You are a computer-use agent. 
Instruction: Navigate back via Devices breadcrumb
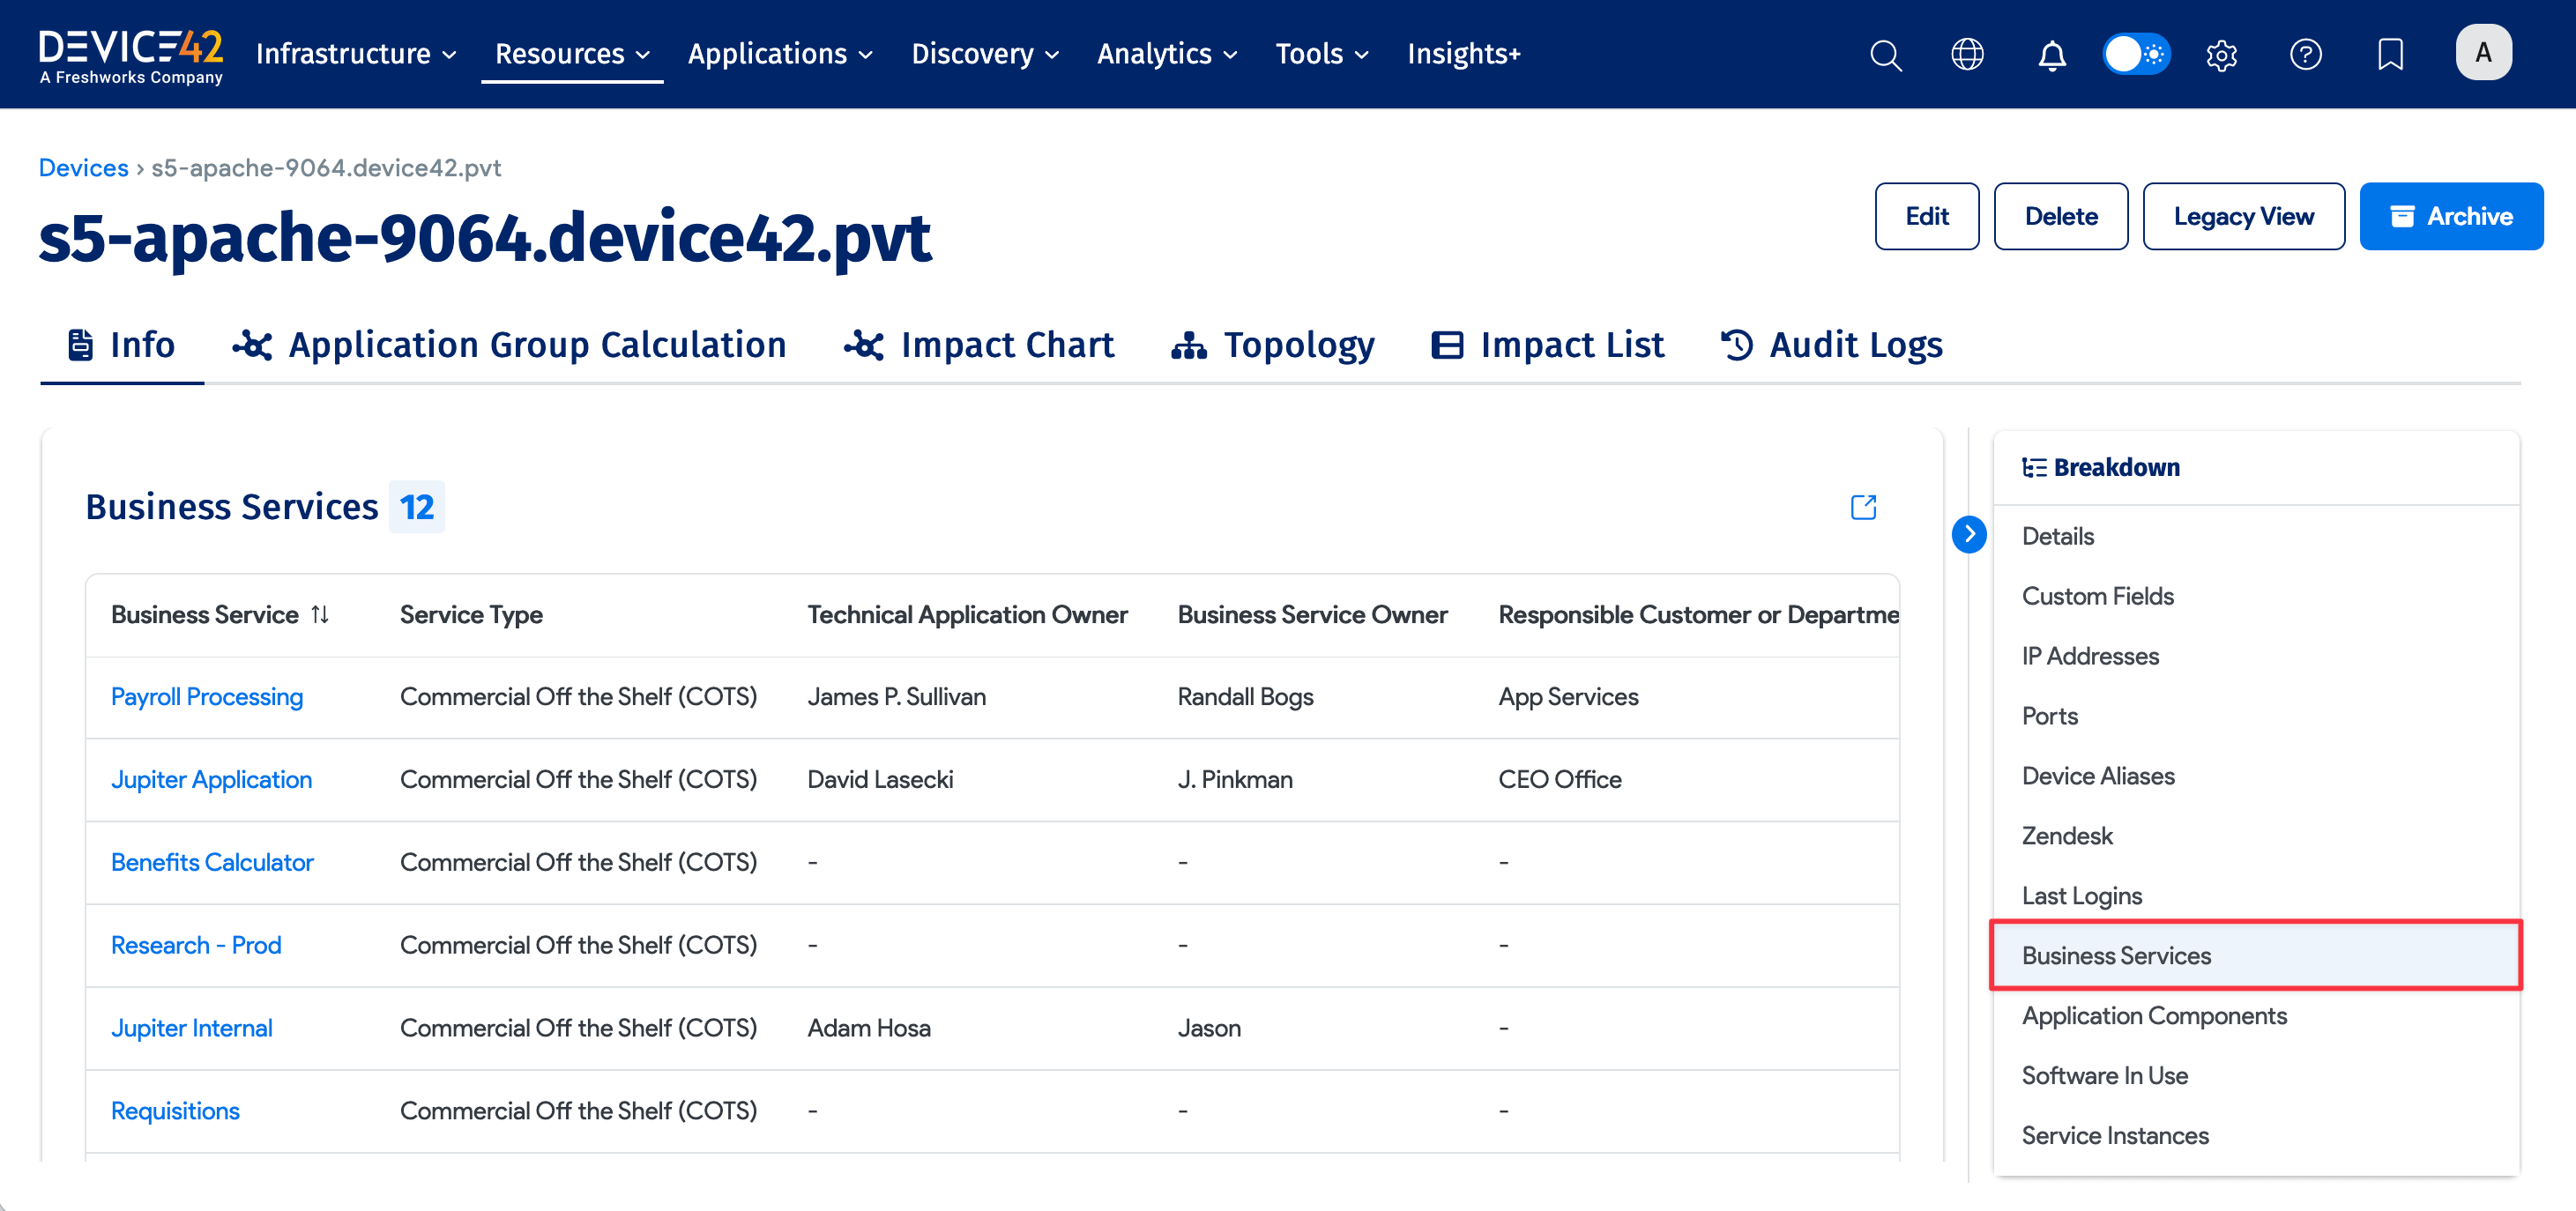(x=83, y=167)
